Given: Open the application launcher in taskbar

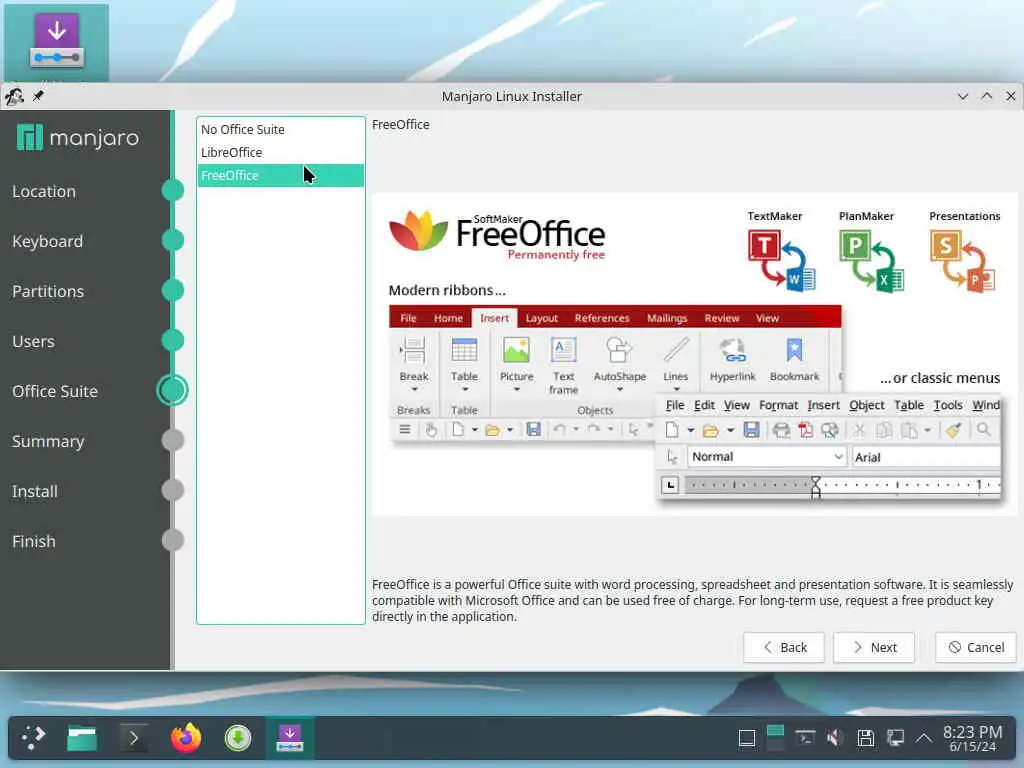Looking at the screenshot, I should [x=32, y=738].
